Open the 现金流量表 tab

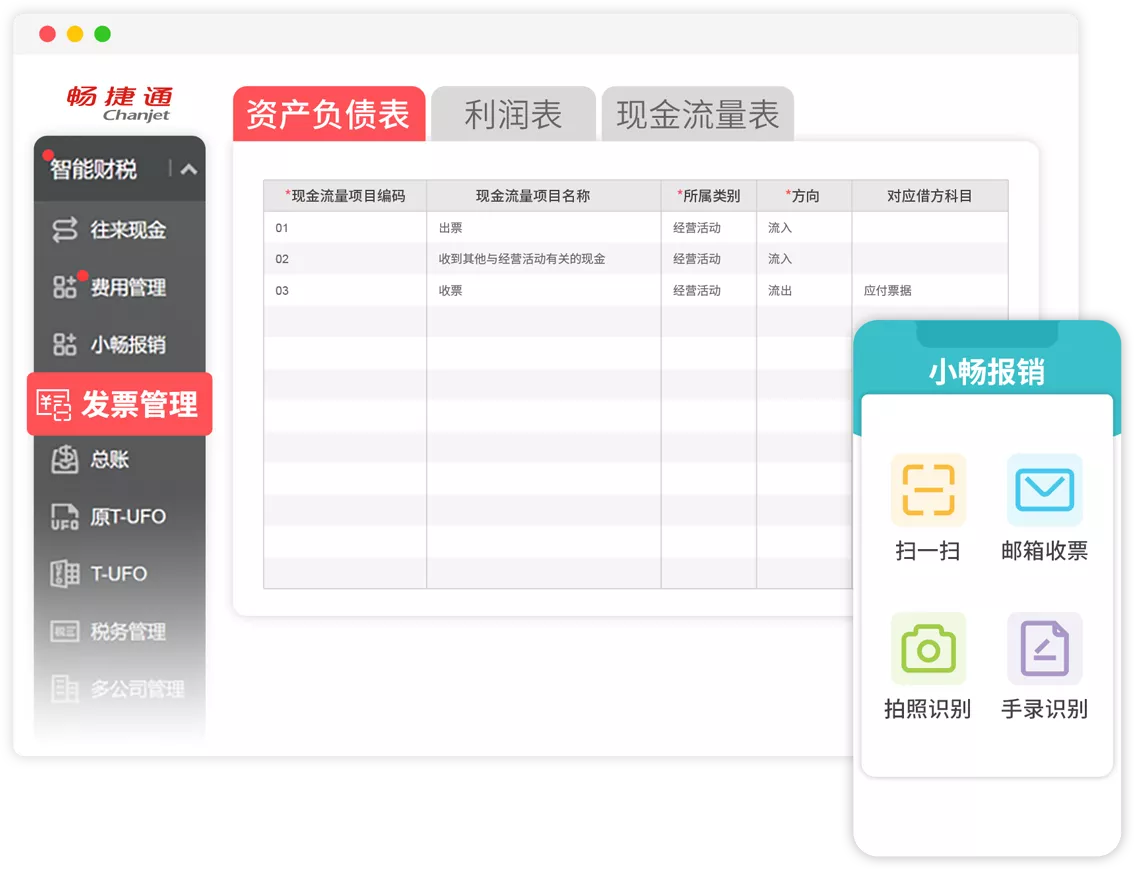click(697, 114)
